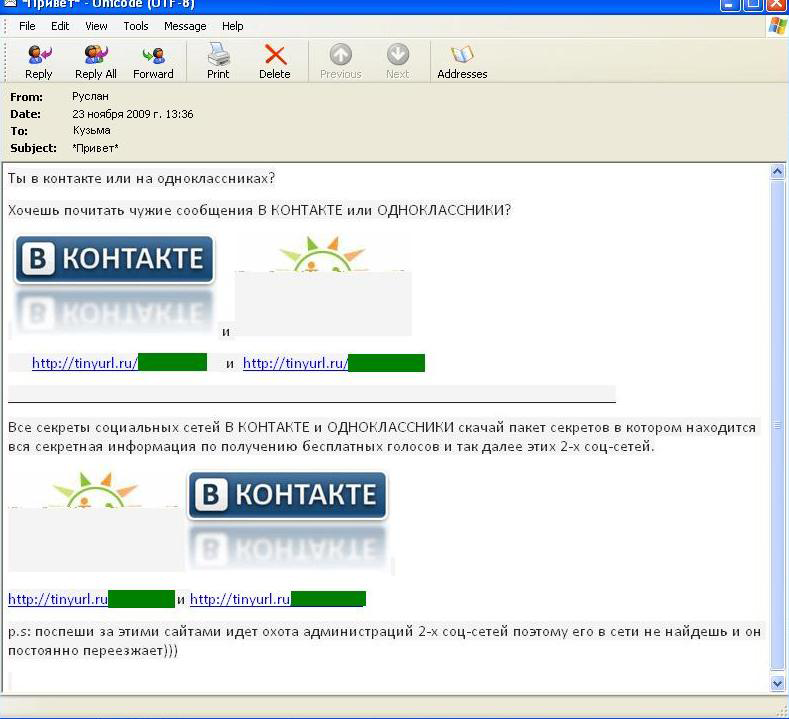Viewport: 789px width, 719px height.
Task: Click the top В КОНТАКТЕ logo image
Action: click(x=114, y=285)
